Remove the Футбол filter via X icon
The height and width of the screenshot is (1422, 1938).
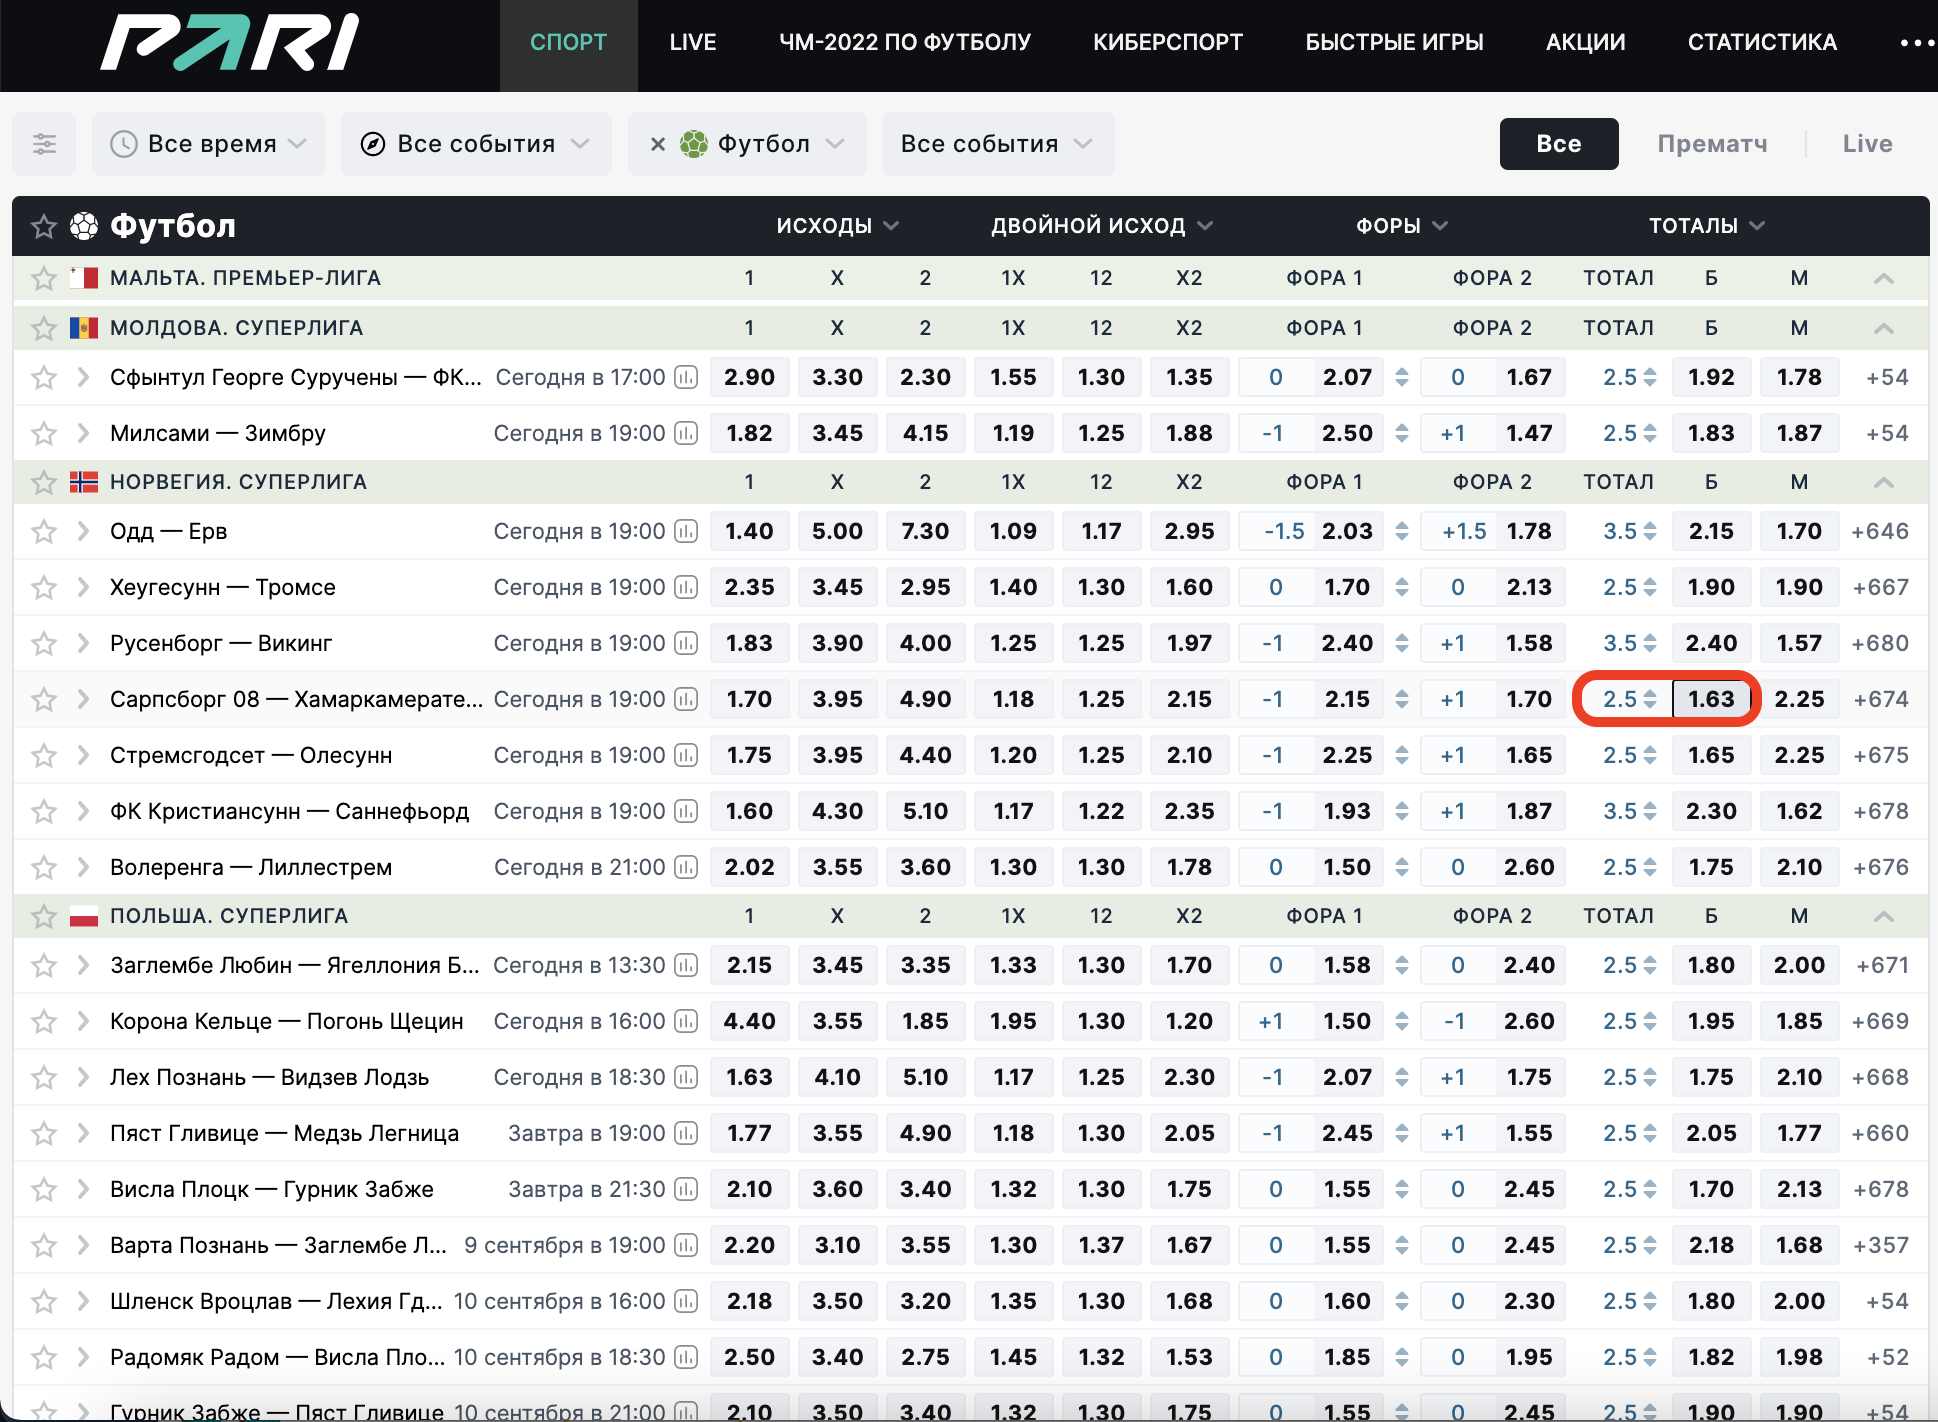(x=657, y=144)
